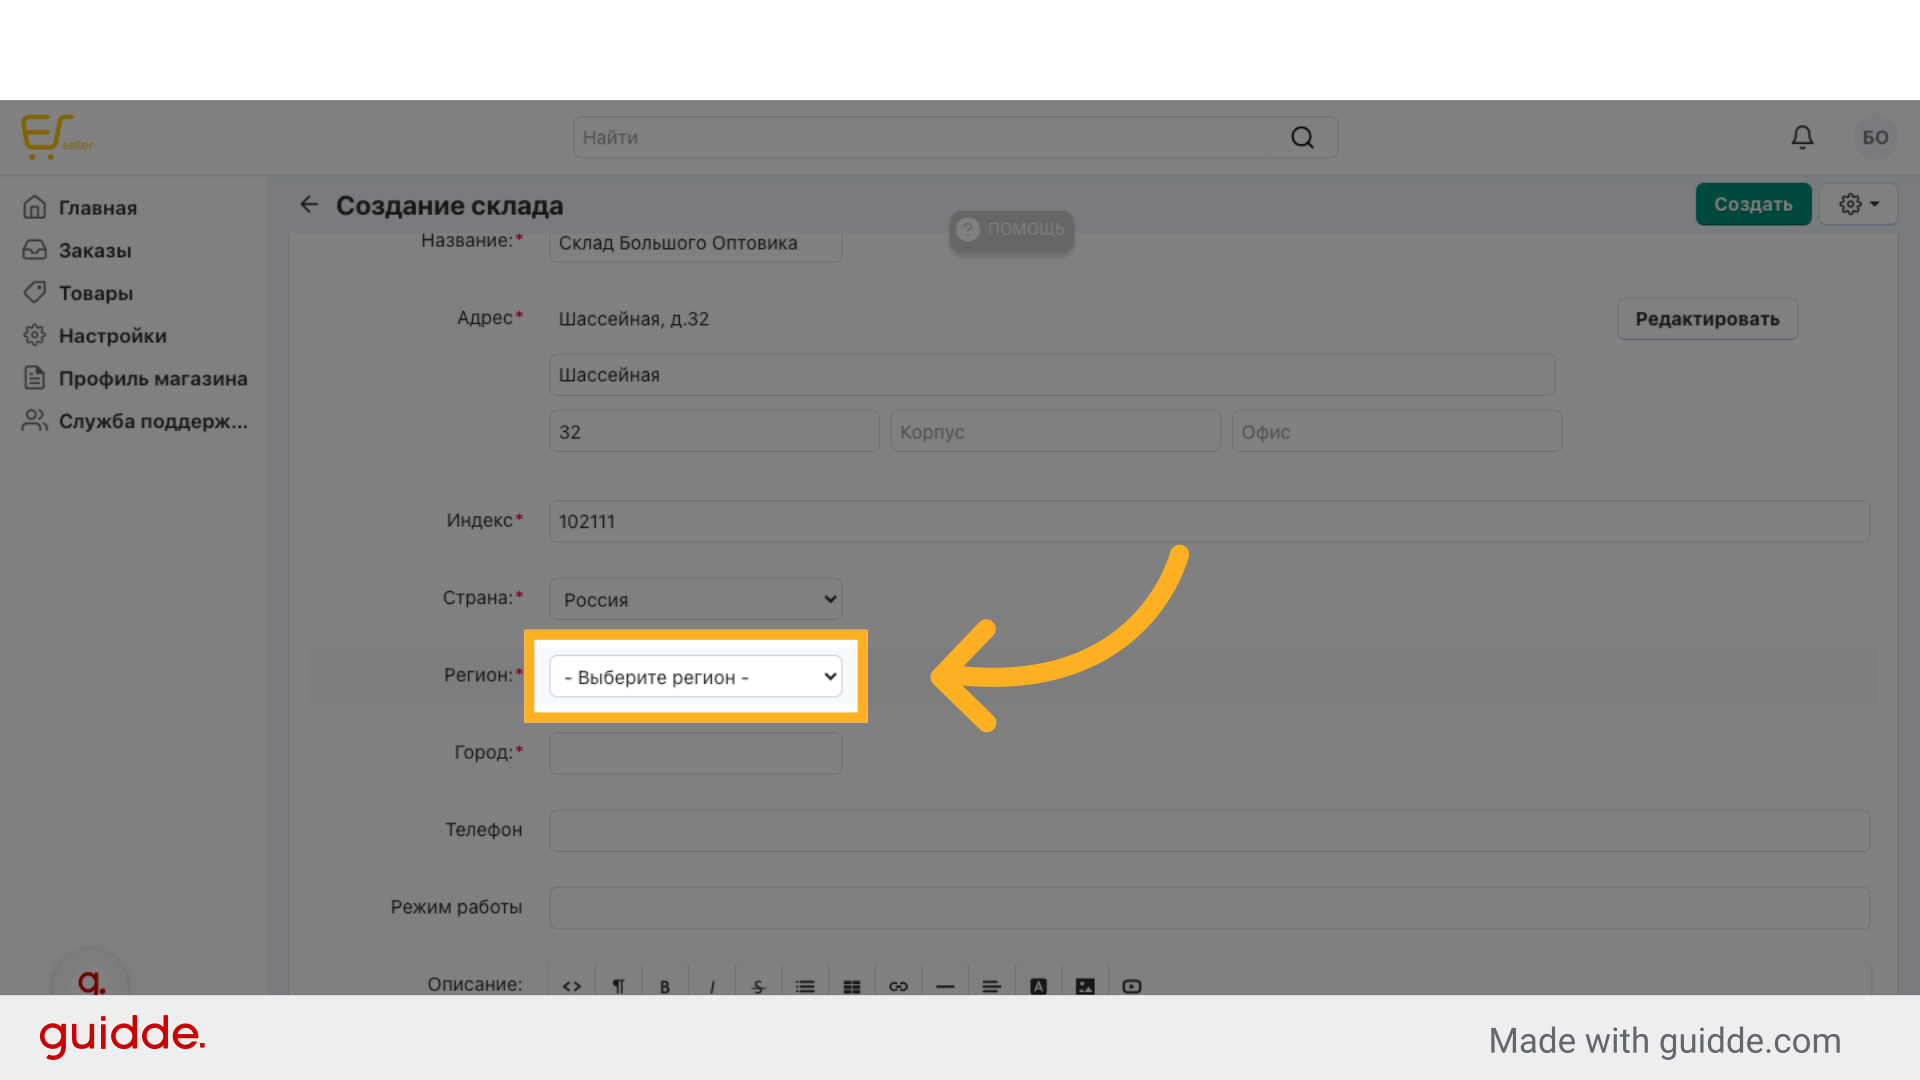Screen dimensions: 1920x1080
Task: Insert a link in the description editor
Action: tap(898, 986)
